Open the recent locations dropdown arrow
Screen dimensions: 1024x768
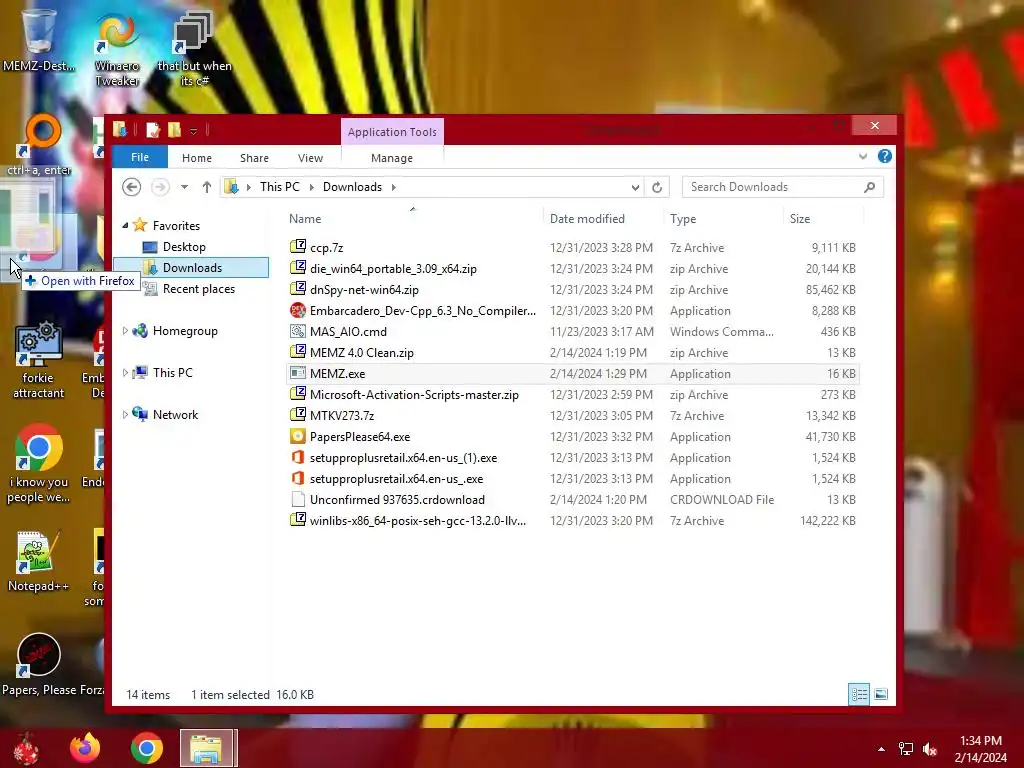point(185,187)
